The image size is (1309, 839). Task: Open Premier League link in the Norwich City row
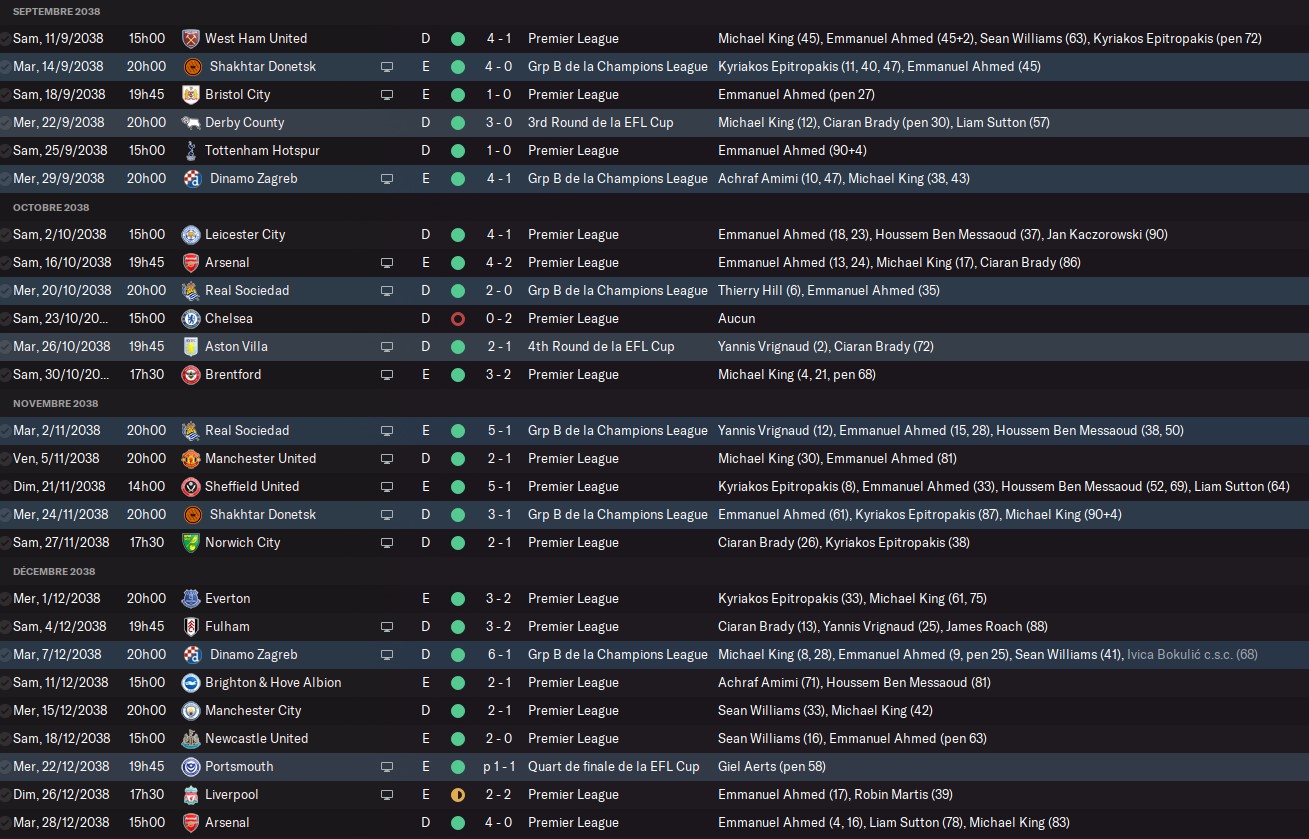click(x=573, y=542)
